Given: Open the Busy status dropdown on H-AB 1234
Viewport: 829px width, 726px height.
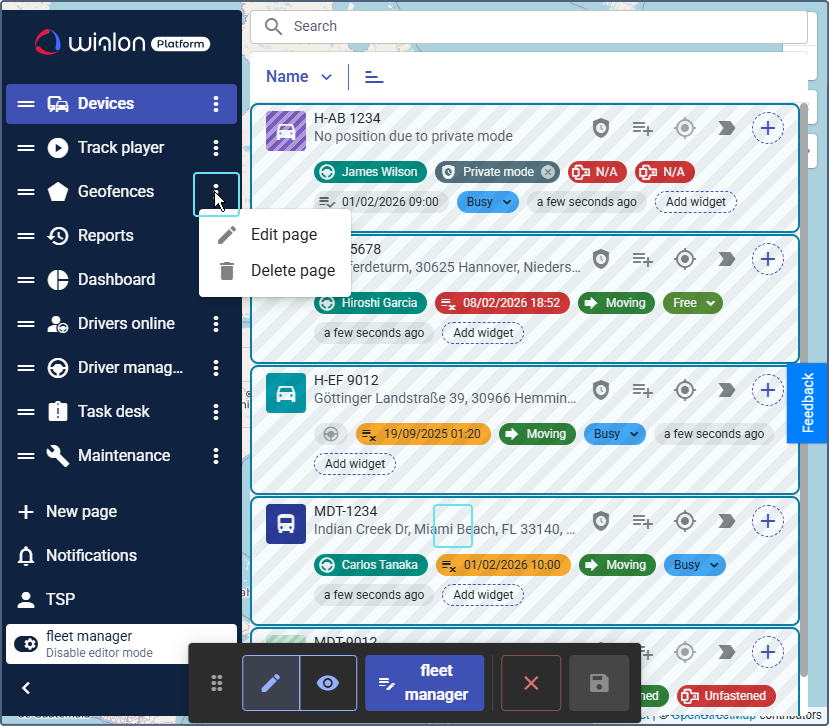Looking at the screenshot, I should [490, 202].
